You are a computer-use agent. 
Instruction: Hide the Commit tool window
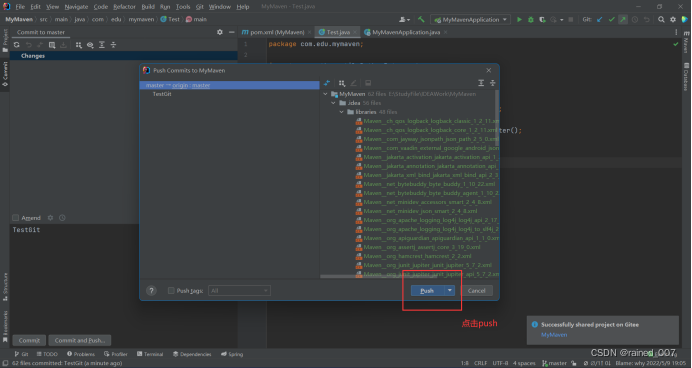(x=231, y=32)
